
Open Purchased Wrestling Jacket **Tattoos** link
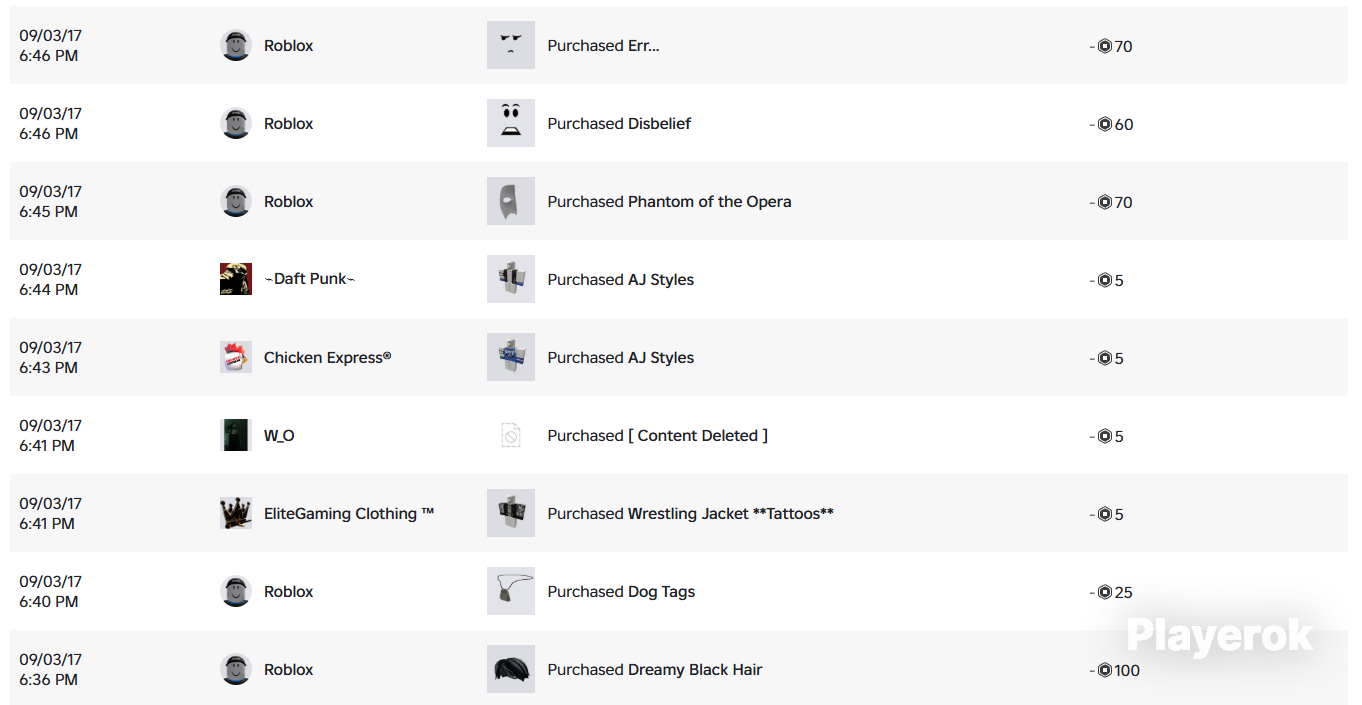click(690, 514)
